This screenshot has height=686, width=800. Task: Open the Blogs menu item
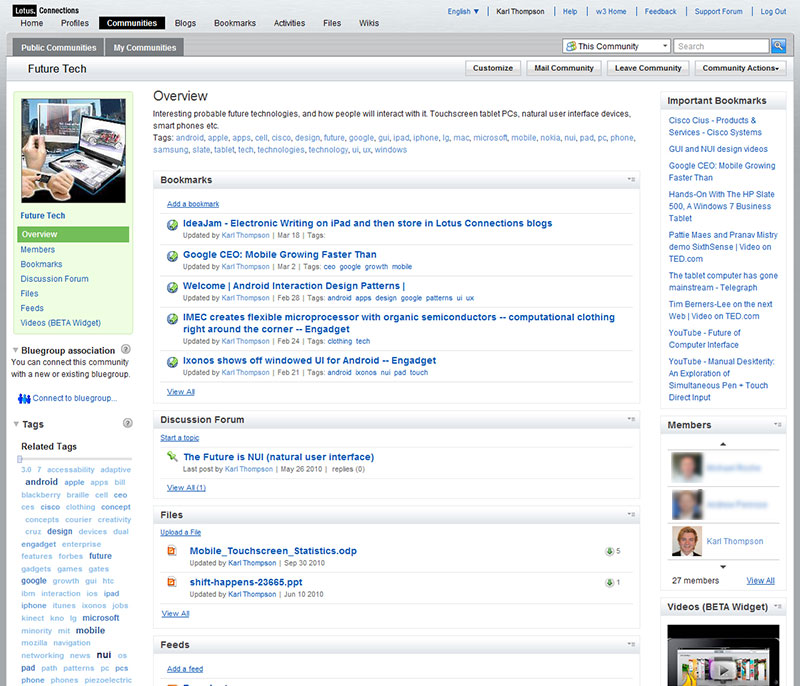click(x=185, y=23)
